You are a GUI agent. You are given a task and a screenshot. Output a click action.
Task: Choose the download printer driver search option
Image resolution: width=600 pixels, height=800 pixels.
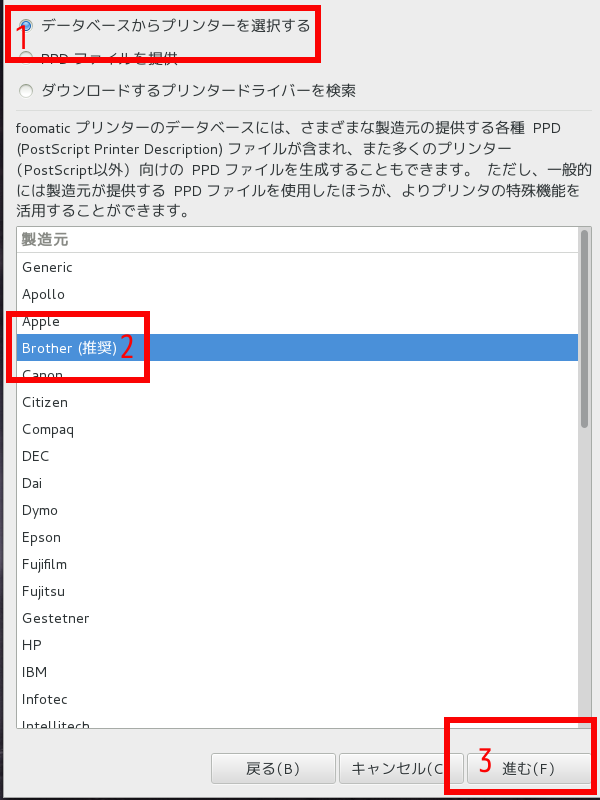[x=26, y=91]
